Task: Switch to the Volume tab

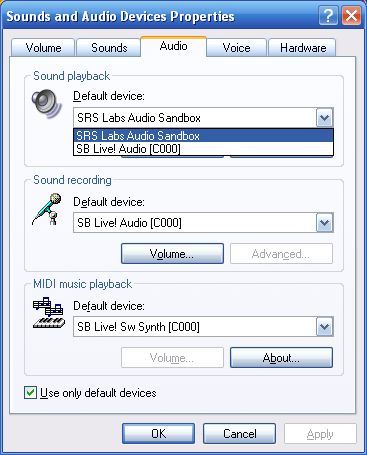Action: click(x=43, y=48)
